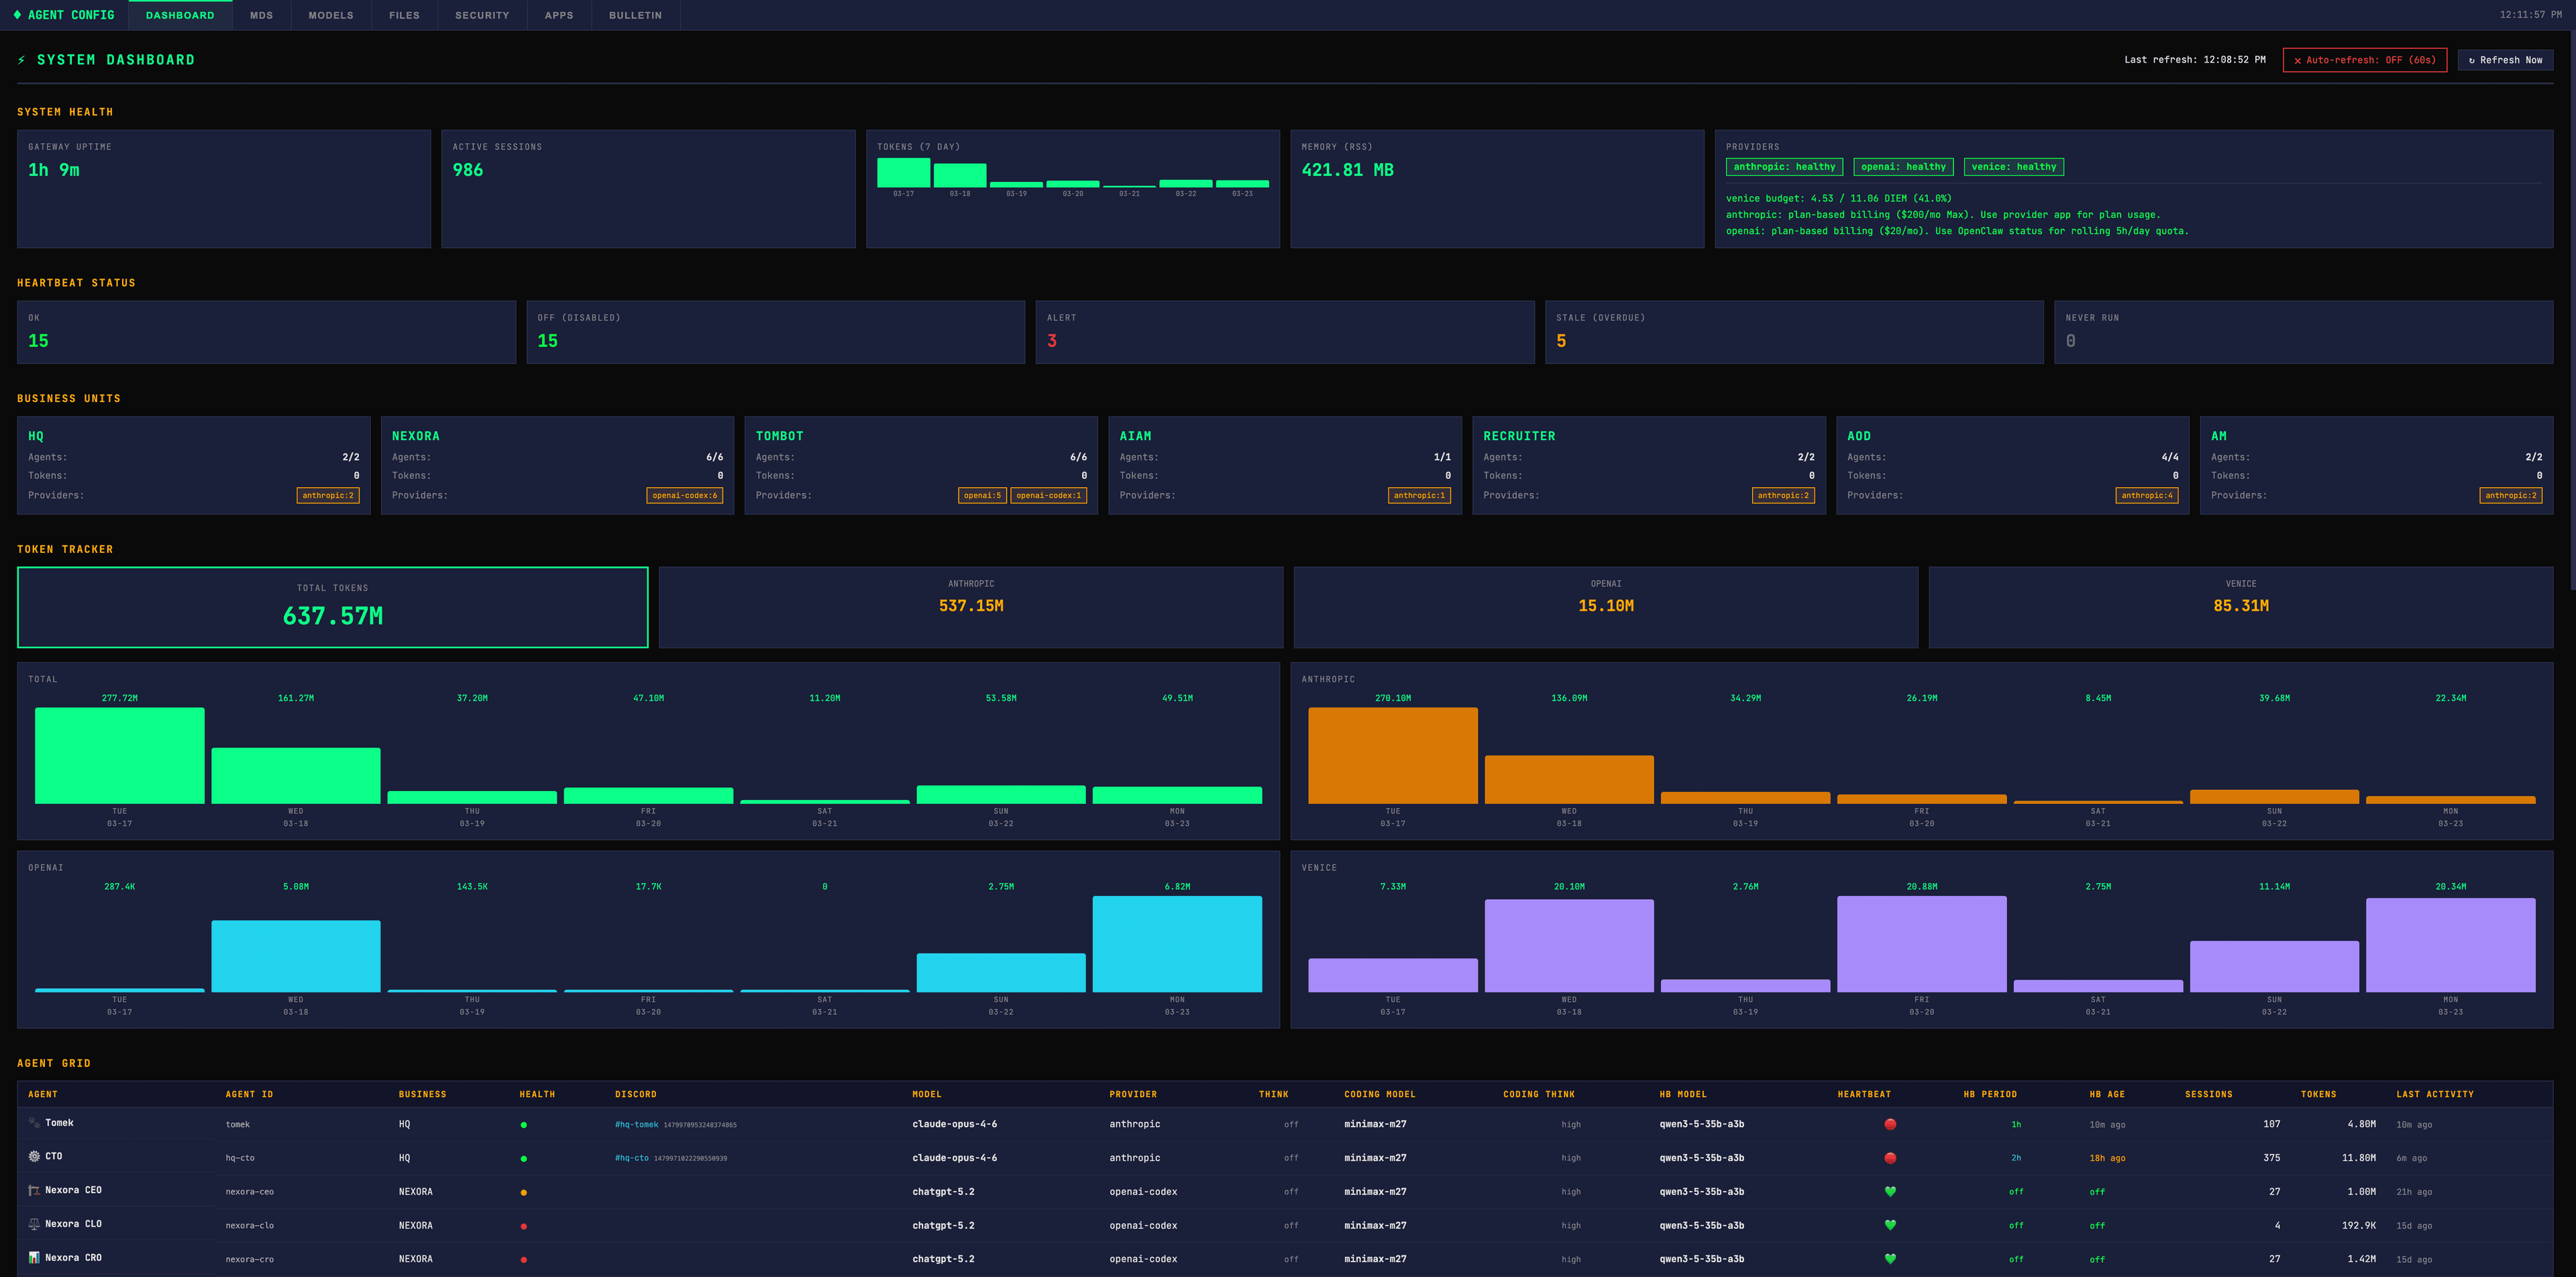Viewport: 2576px width, 1277px height.
Task: Click nexora-cro's green heart heartbeat icon
Action: 1890,1259
